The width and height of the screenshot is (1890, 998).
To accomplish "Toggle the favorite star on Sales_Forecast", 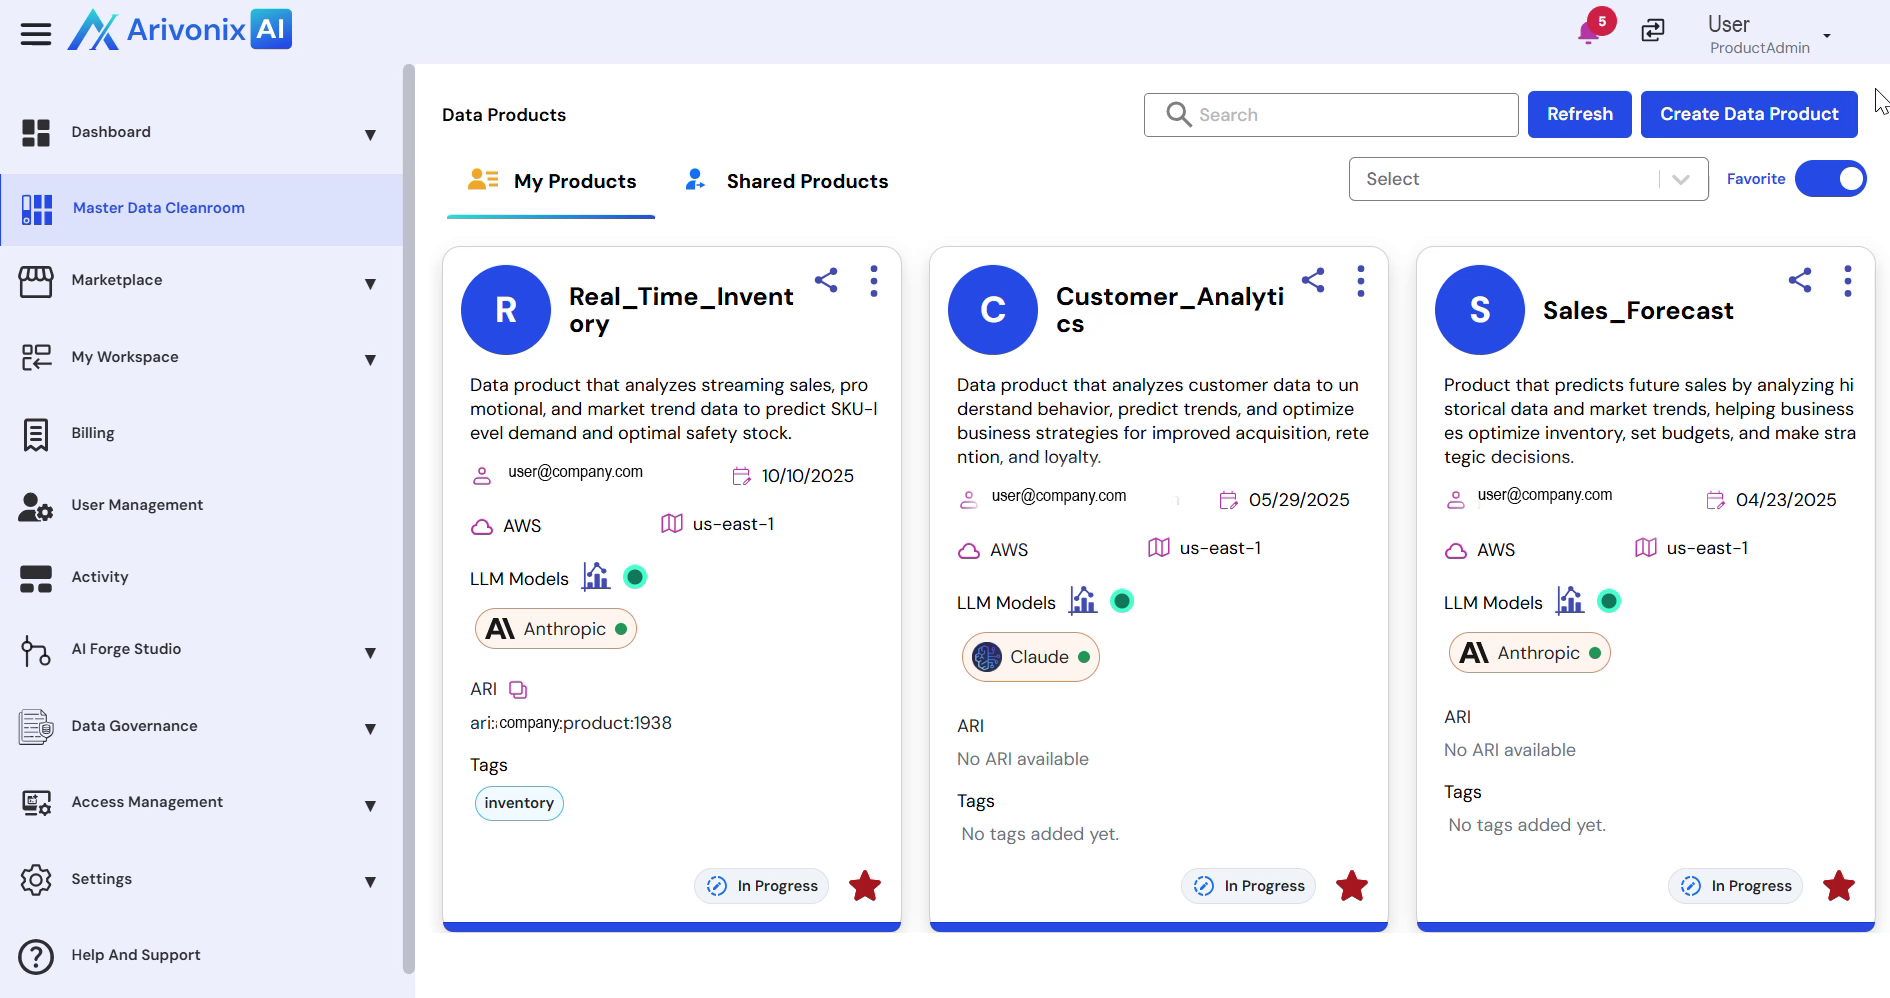I will click(1839, 886).
